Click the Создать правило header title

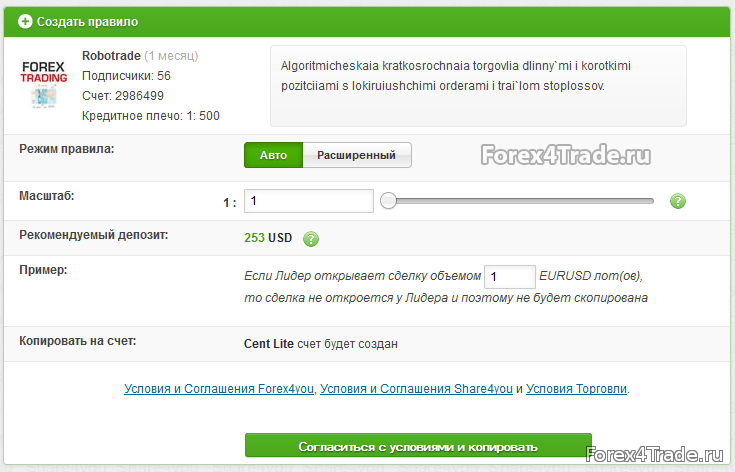pyautogui.click(x=87, y=22)
